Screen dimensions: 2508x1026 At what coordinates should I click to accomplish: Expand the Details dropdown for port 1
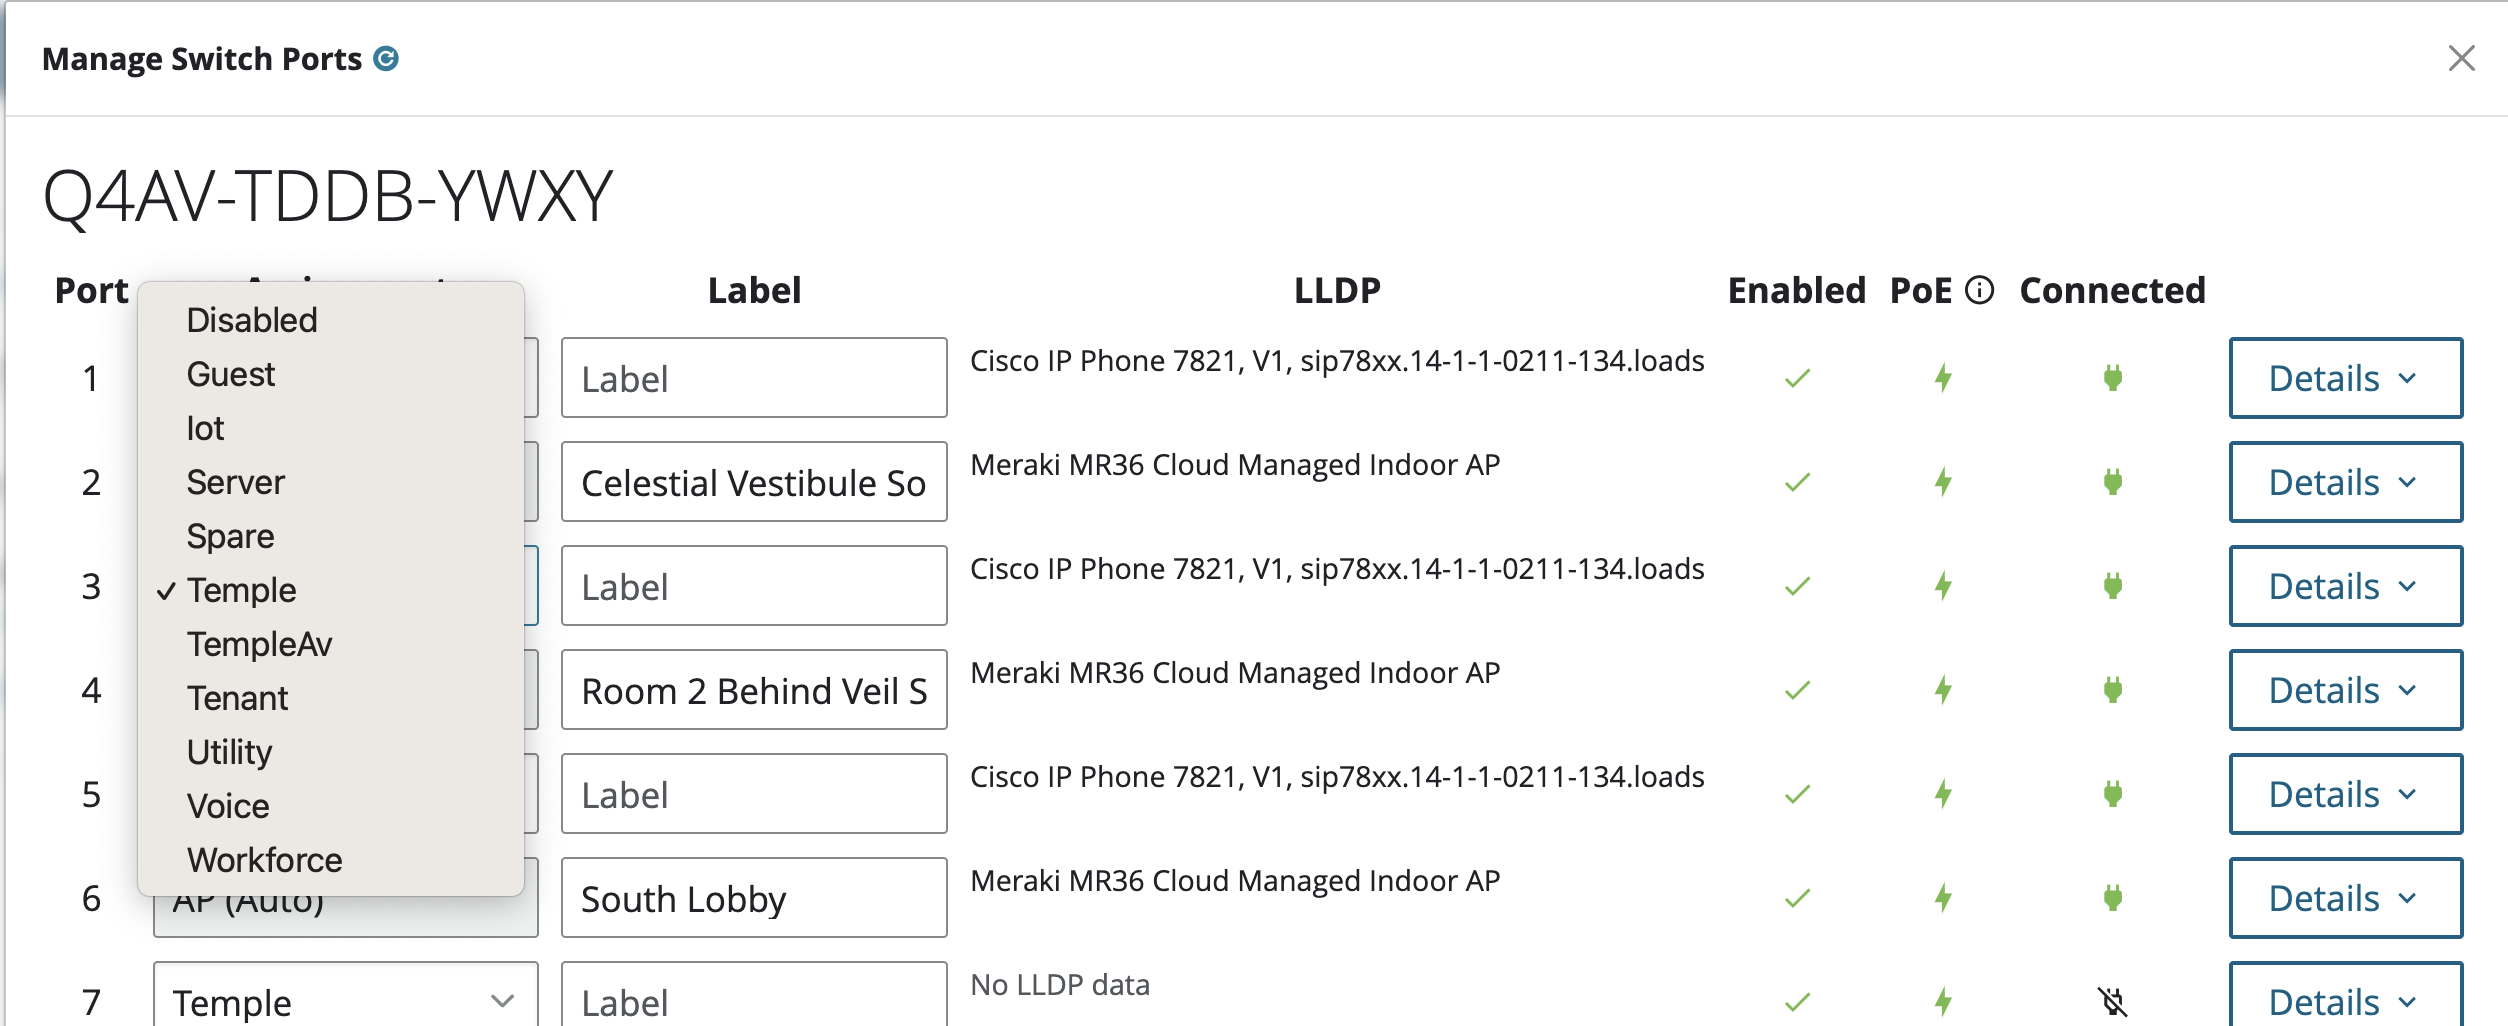point(2345,378)
